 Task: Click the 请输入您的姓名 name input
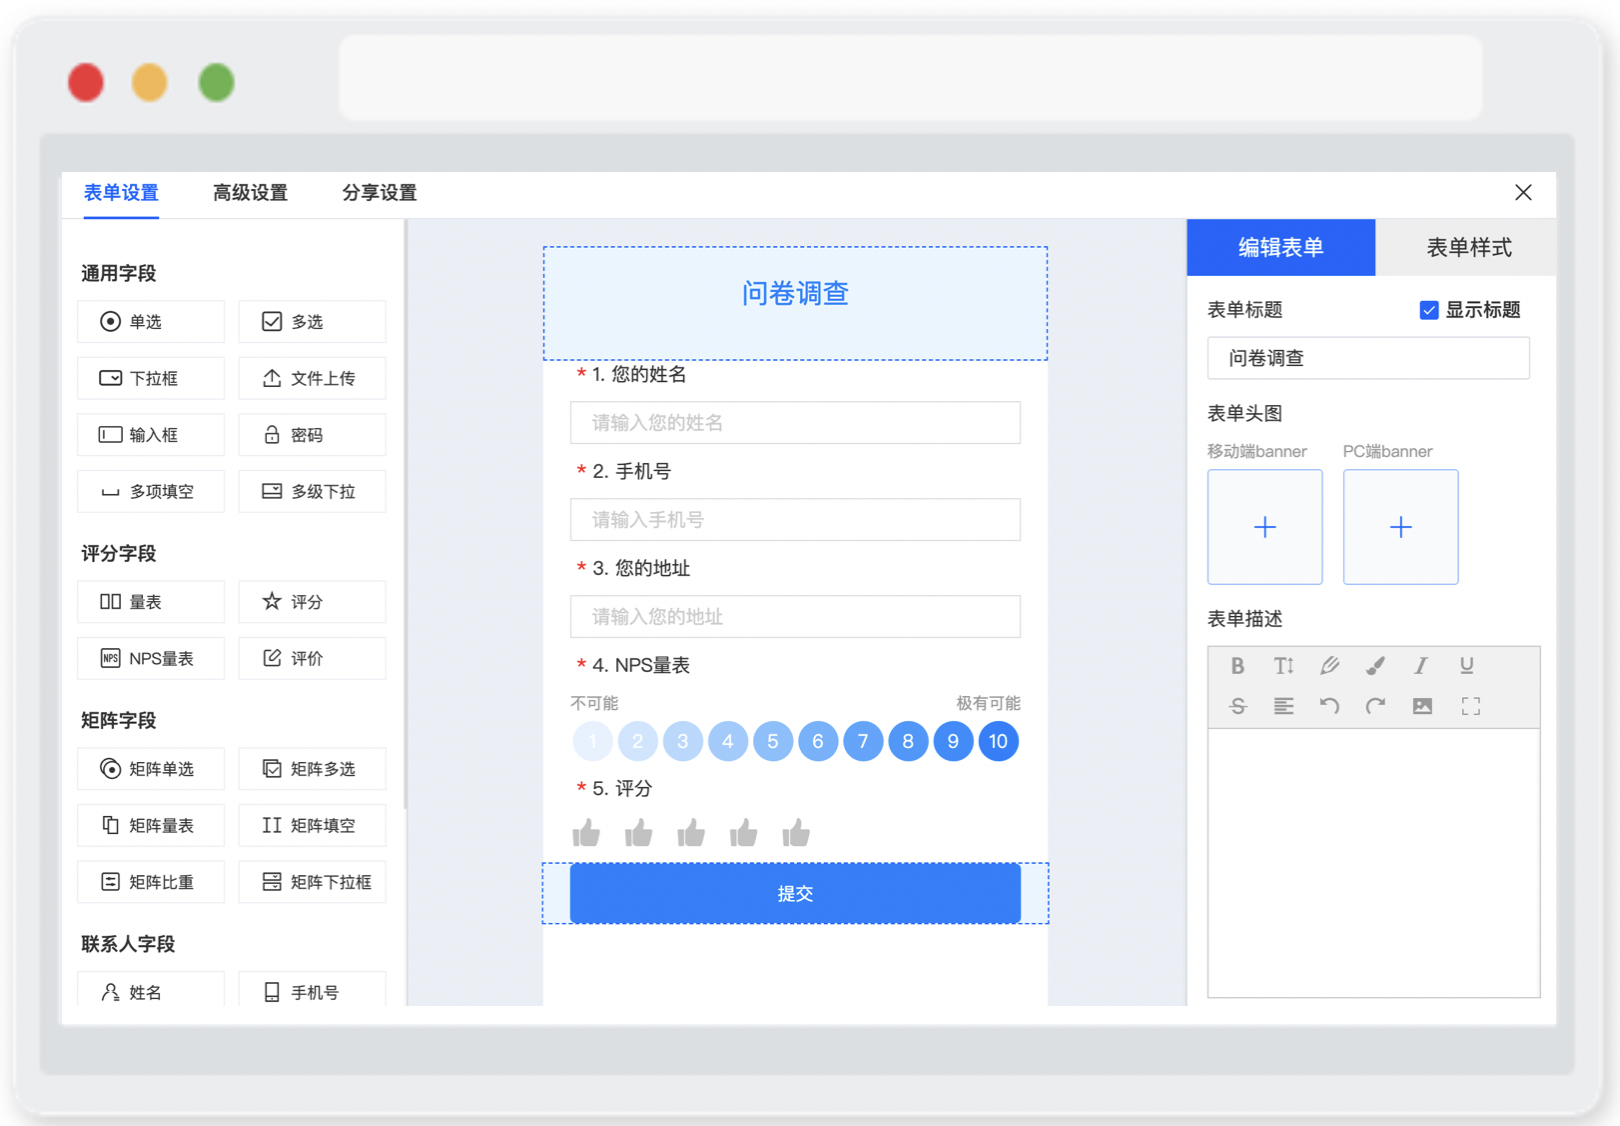[x=795, y=423]
